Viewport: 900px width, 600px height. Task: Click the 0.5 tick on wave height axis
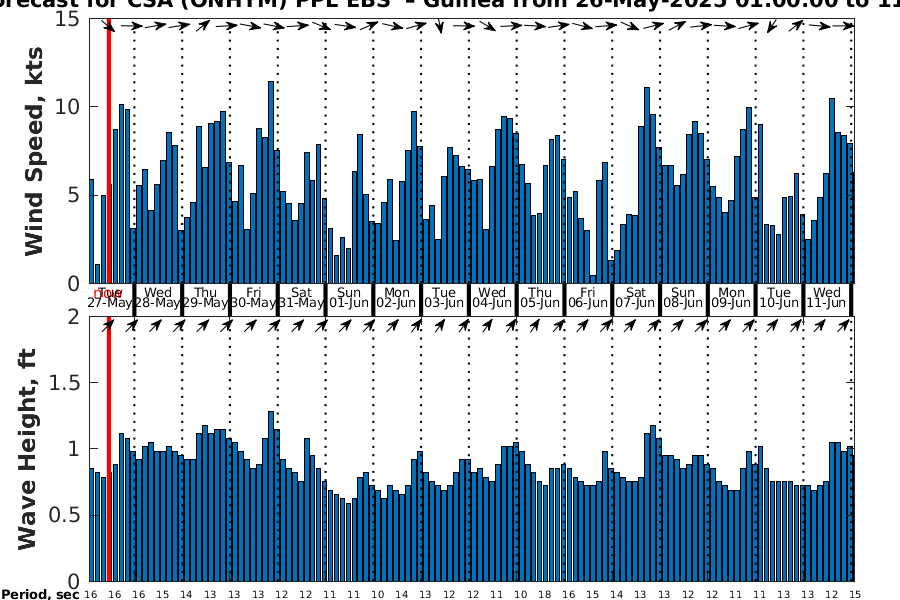pos(64,515)
